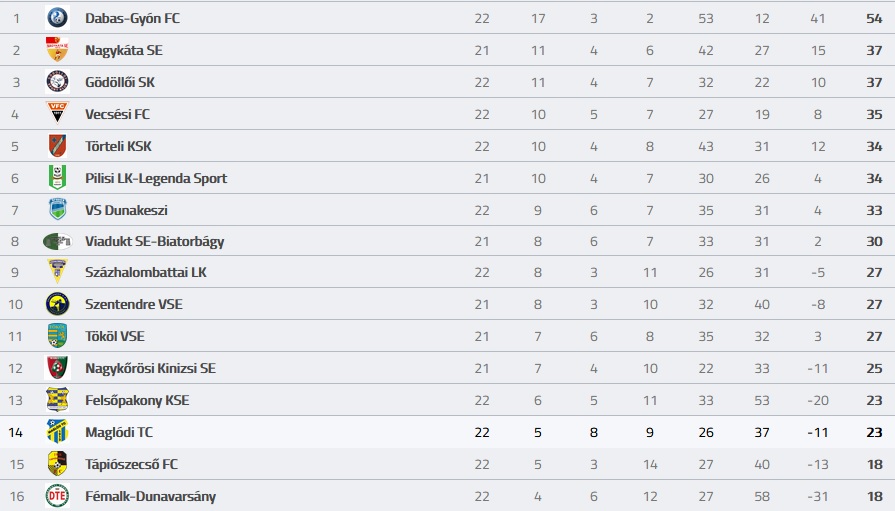Screen dimensions: 895x511
Task: Click the Viadukt SE-Biatorbágy logo
Action: pos(57,242)
